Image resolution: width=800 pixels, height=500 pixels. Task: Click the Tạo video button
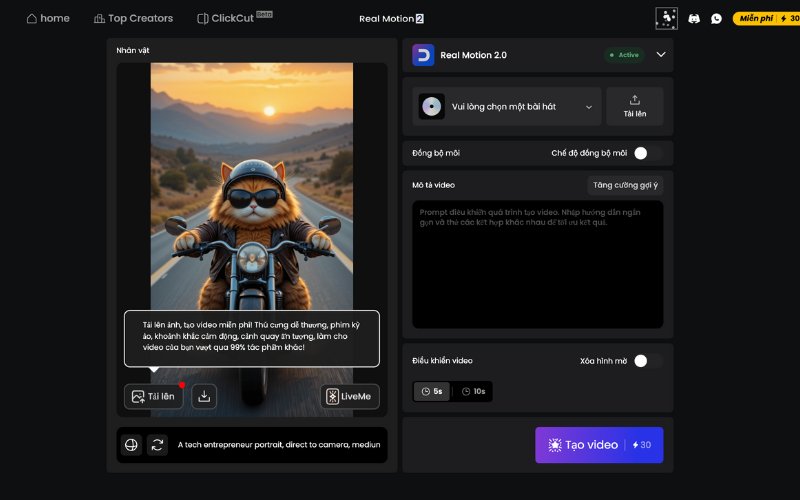click(599, 445)
